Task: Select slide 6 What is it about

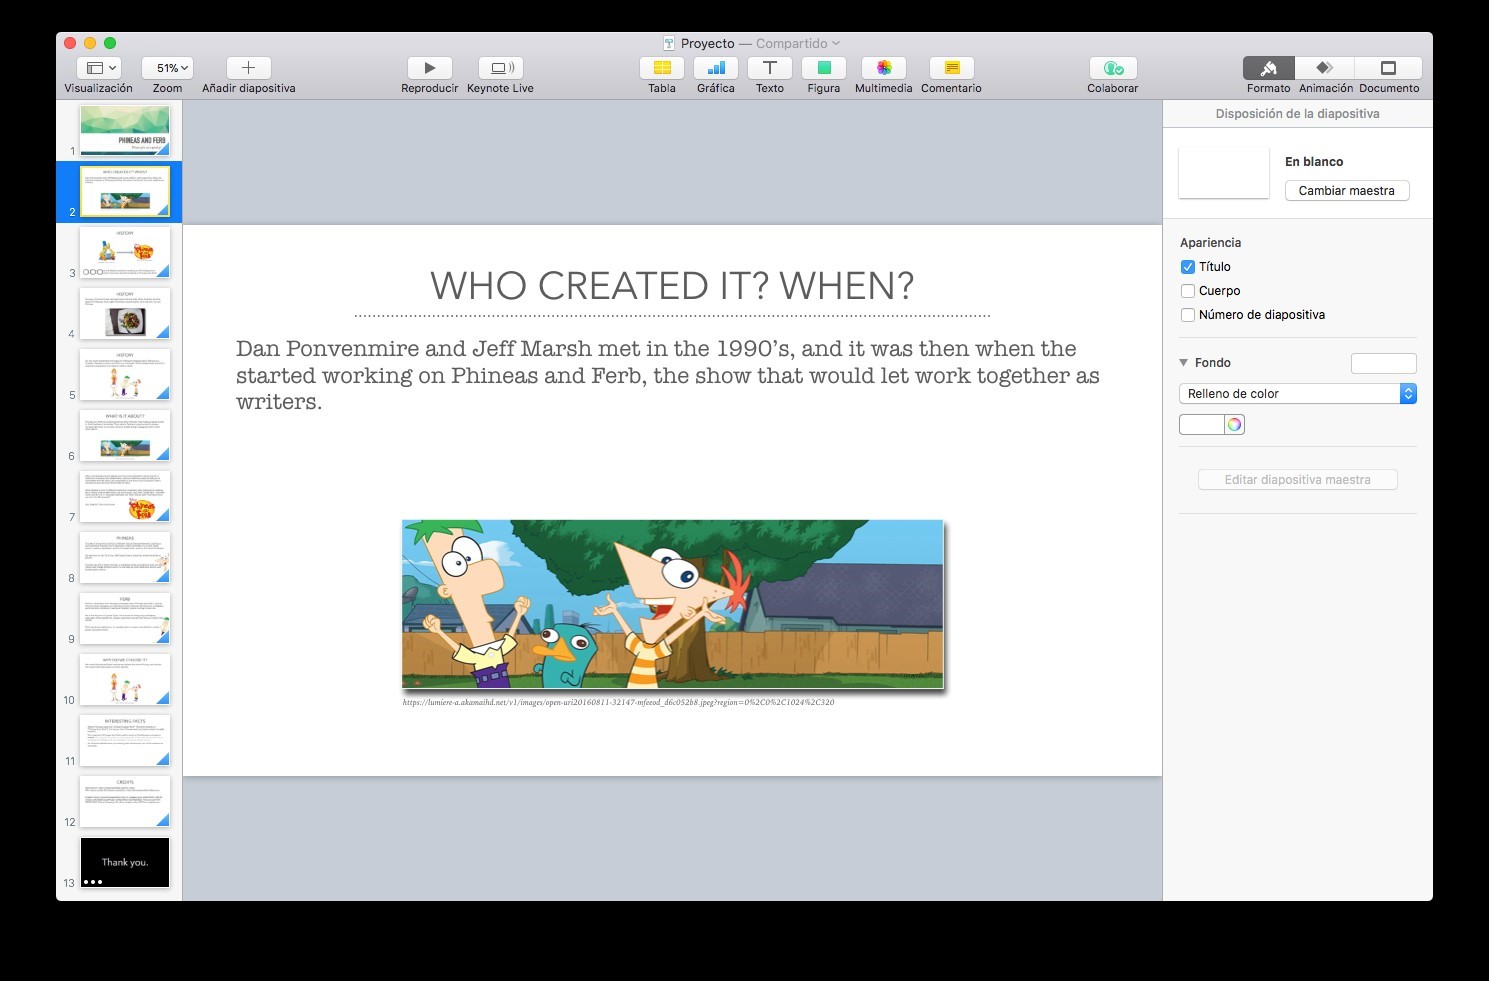Action: [125, 435]
